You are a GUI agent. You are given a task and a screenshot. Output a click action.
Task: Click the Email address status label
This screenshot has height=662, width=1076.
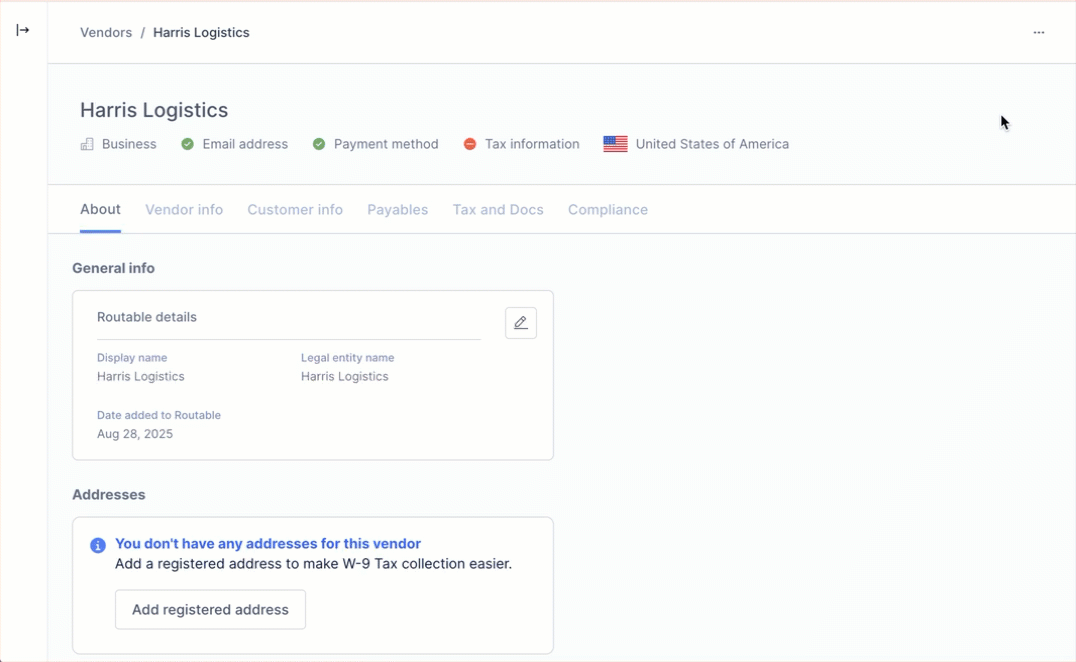(245, 144)
